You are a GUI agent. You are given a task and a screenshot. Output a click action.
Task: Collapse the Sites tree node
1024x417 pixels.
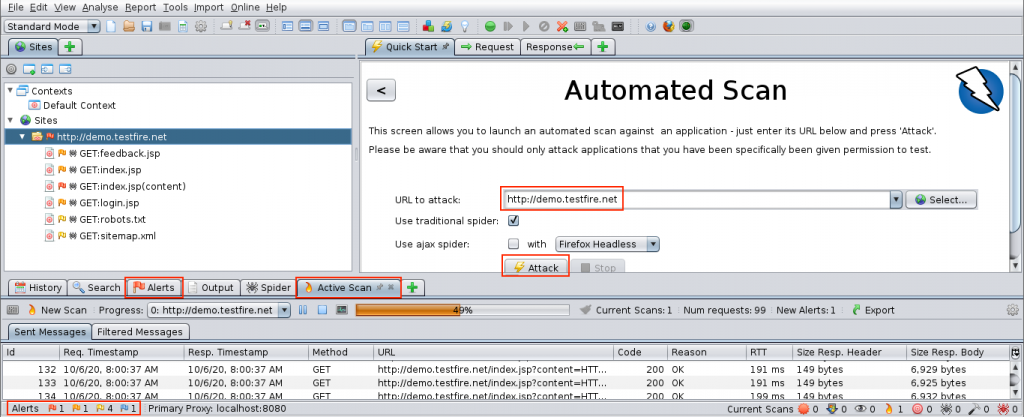tap(10, 120)
